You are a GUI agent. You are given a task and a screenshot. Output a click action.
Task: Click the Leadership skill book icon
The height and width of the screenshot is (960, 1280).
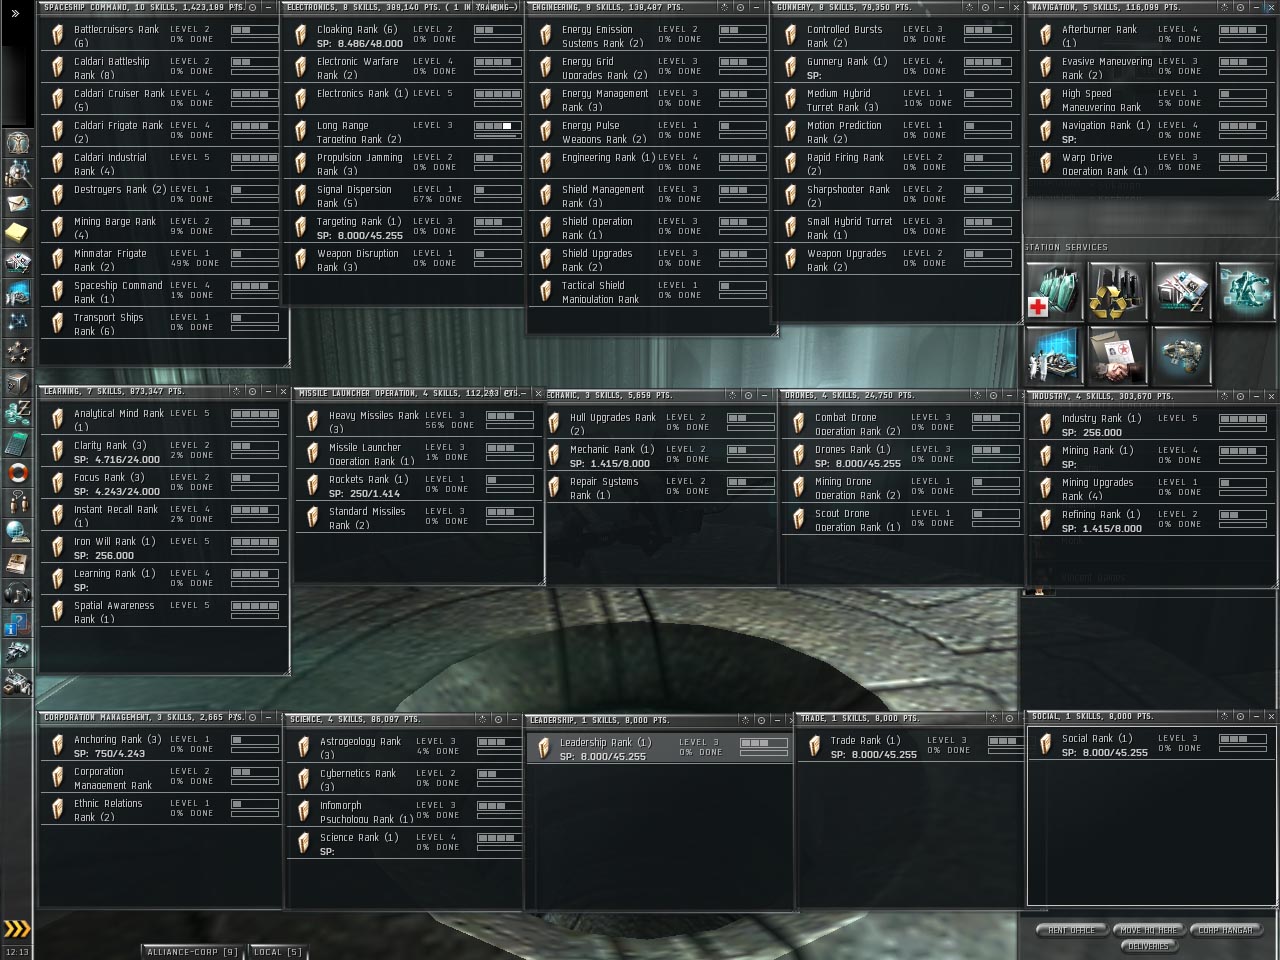544,749
